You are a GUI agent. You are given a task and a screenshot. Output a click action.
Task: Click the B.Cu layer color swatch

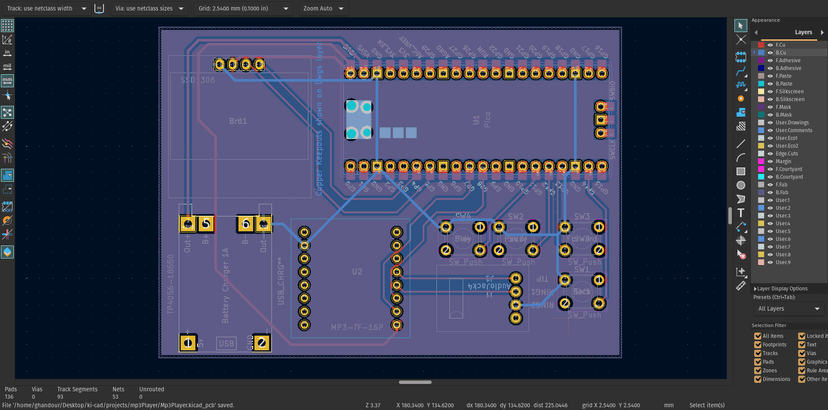point(761,53)
